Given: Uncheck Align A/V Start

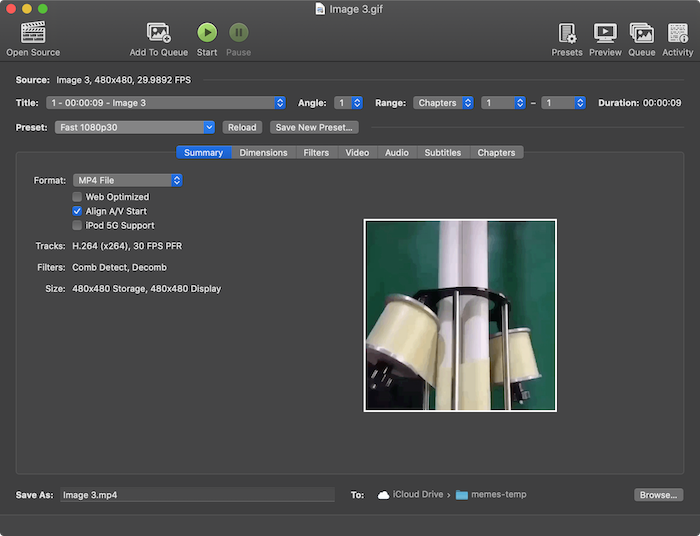Looking at the screenshot, I should 77,211.
